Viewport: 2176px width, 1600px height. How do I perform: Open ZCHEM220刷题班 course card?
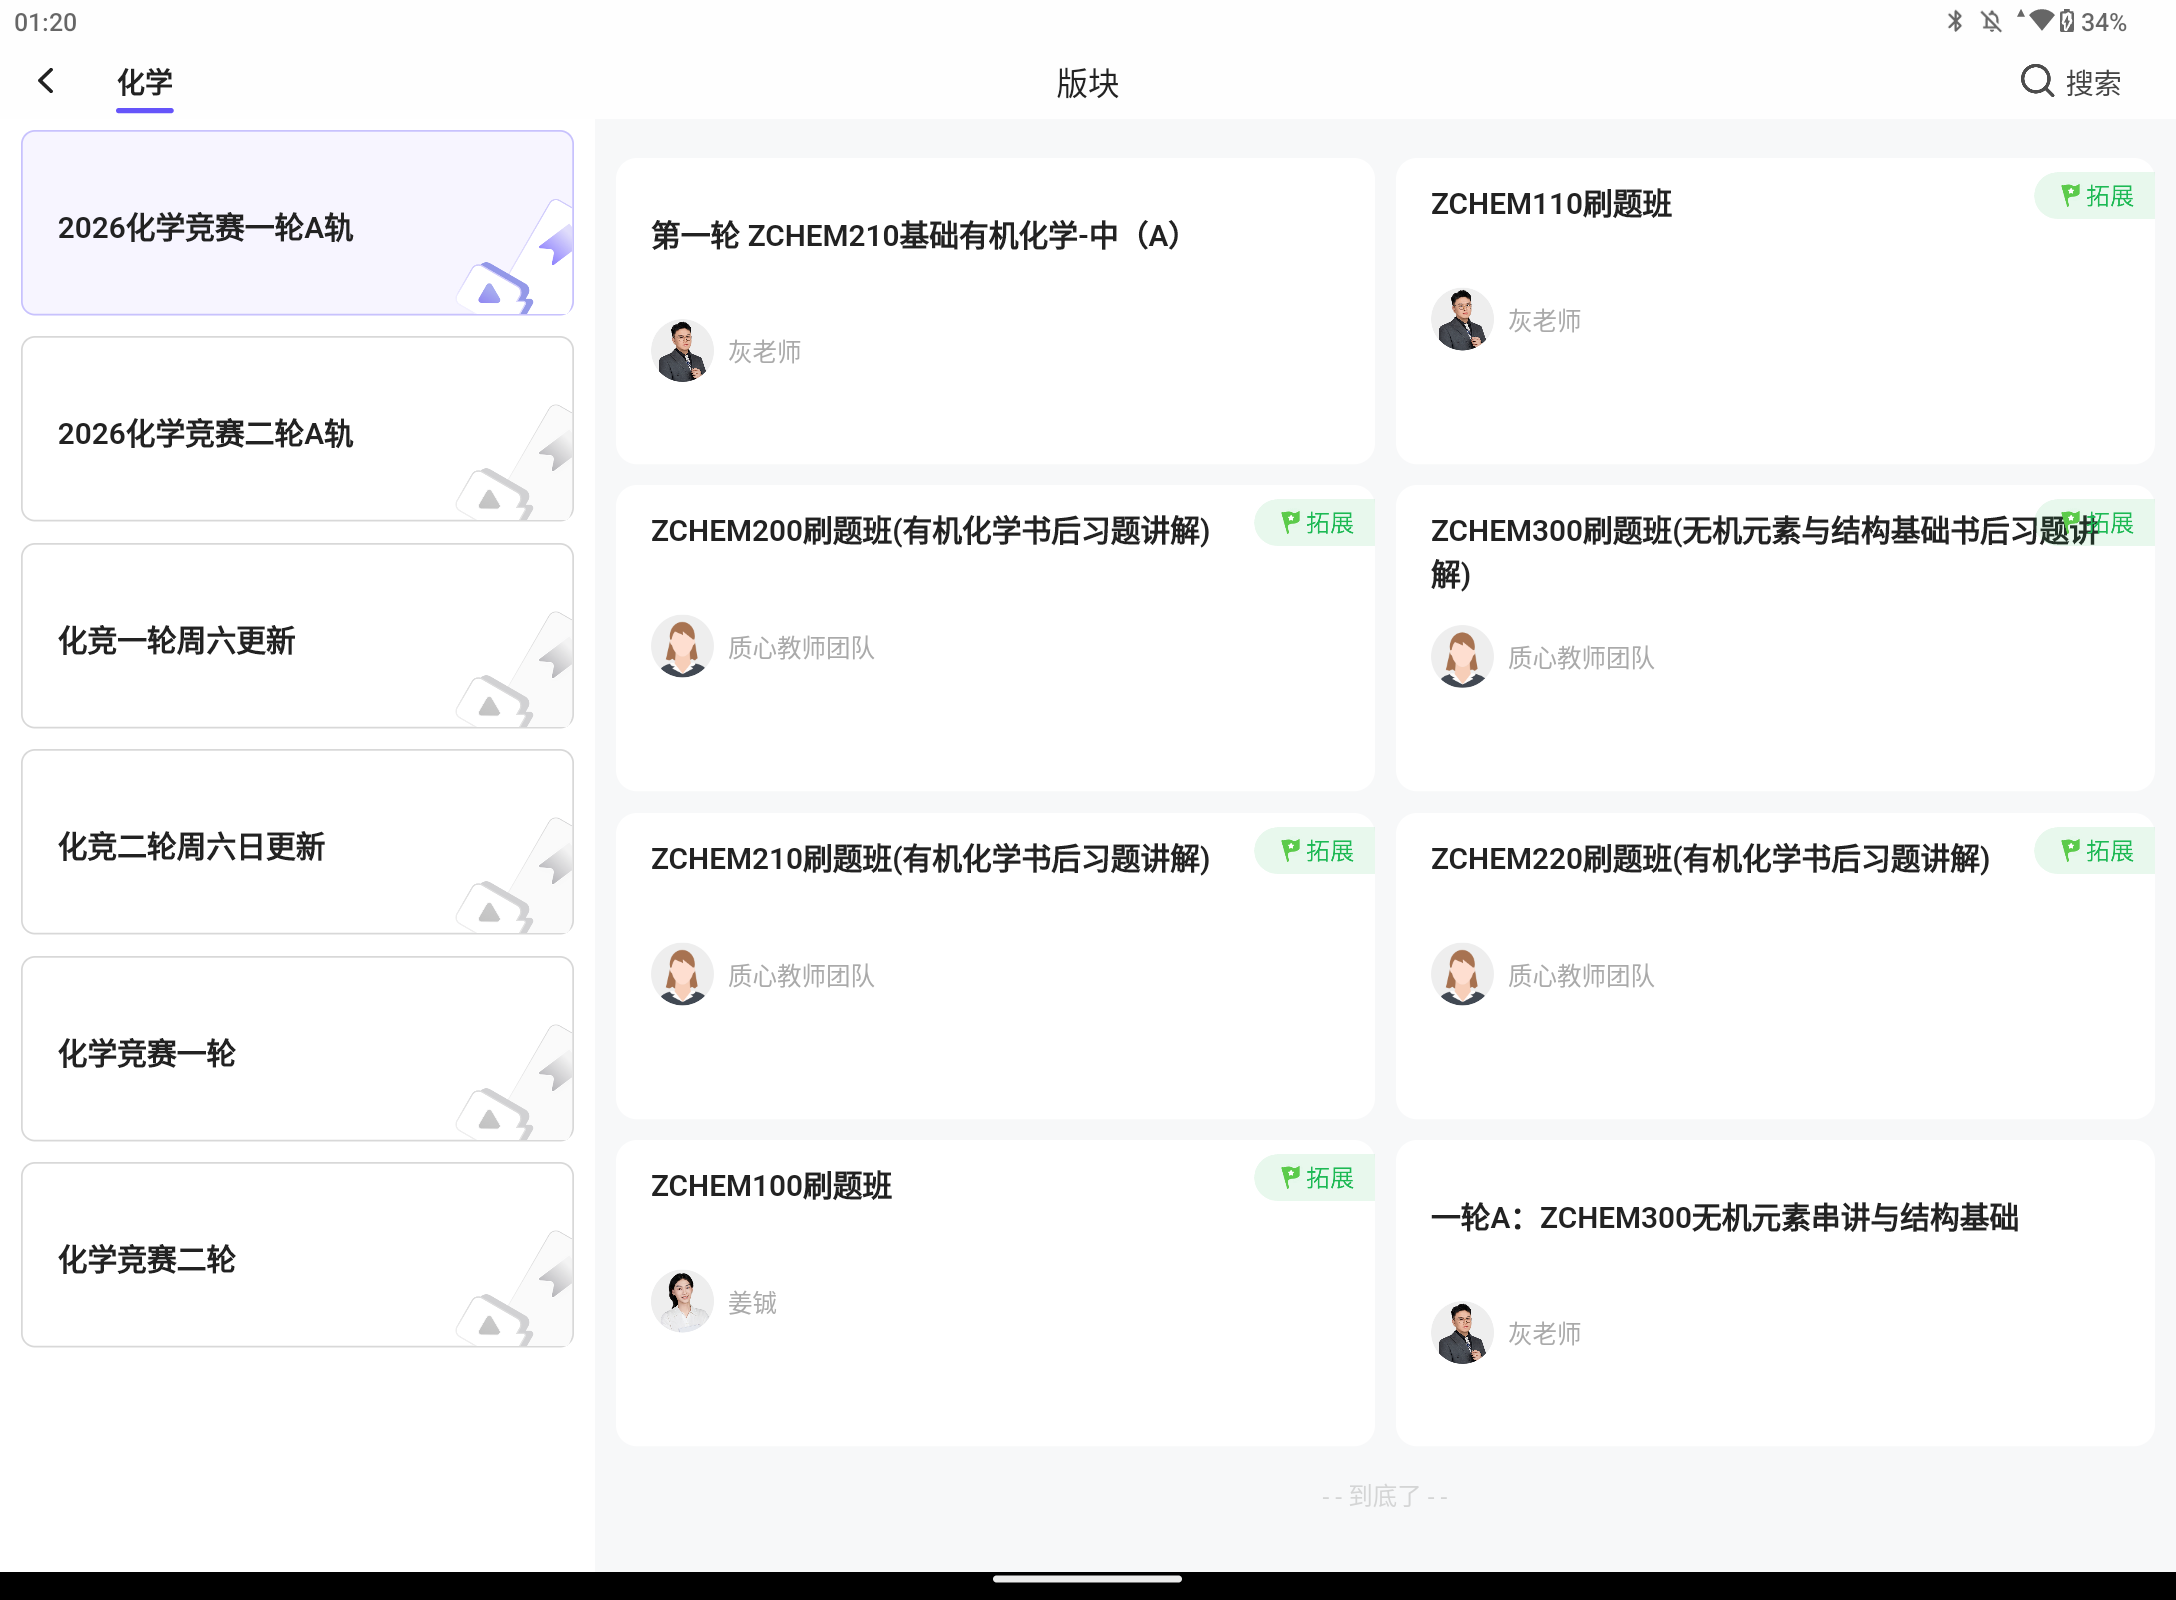click(x=1775, y=966)
